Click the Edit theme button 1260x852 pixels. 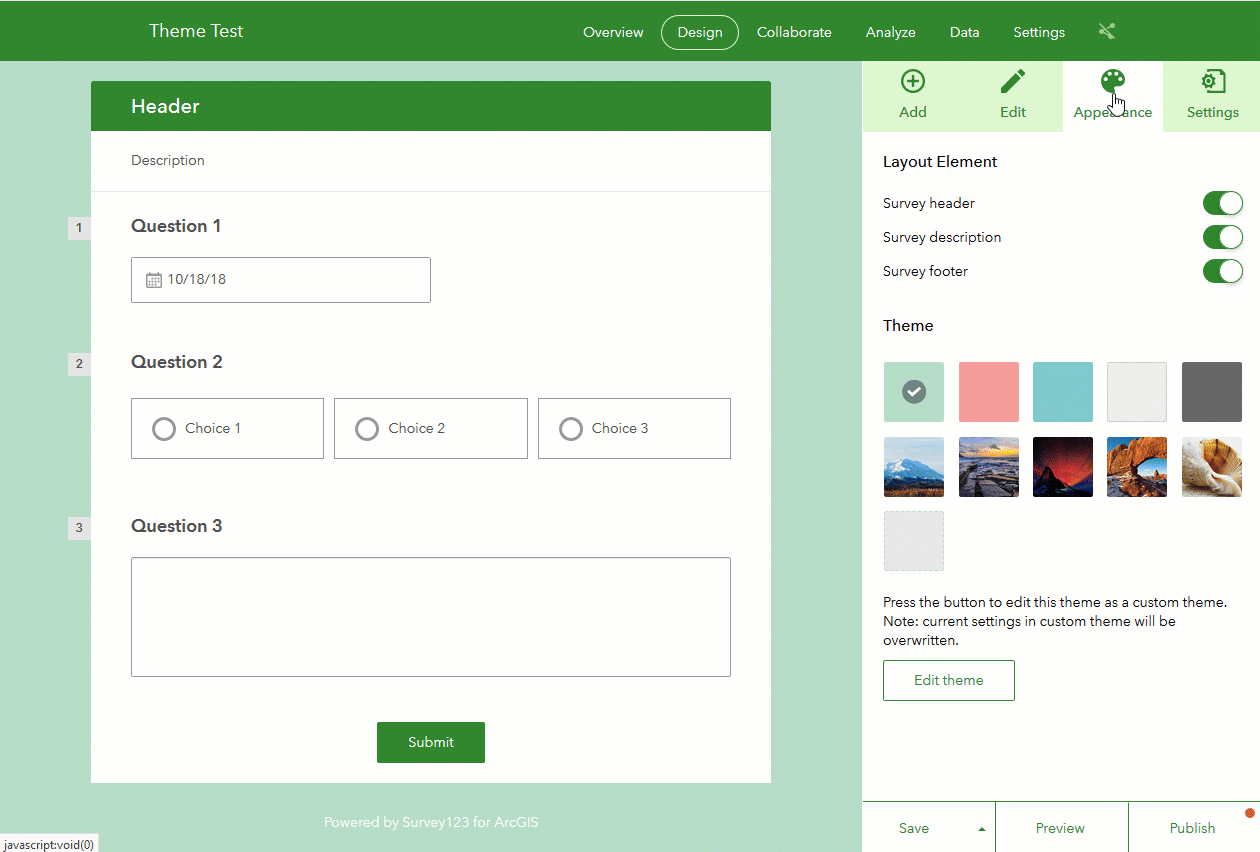[x=949, y=680]
